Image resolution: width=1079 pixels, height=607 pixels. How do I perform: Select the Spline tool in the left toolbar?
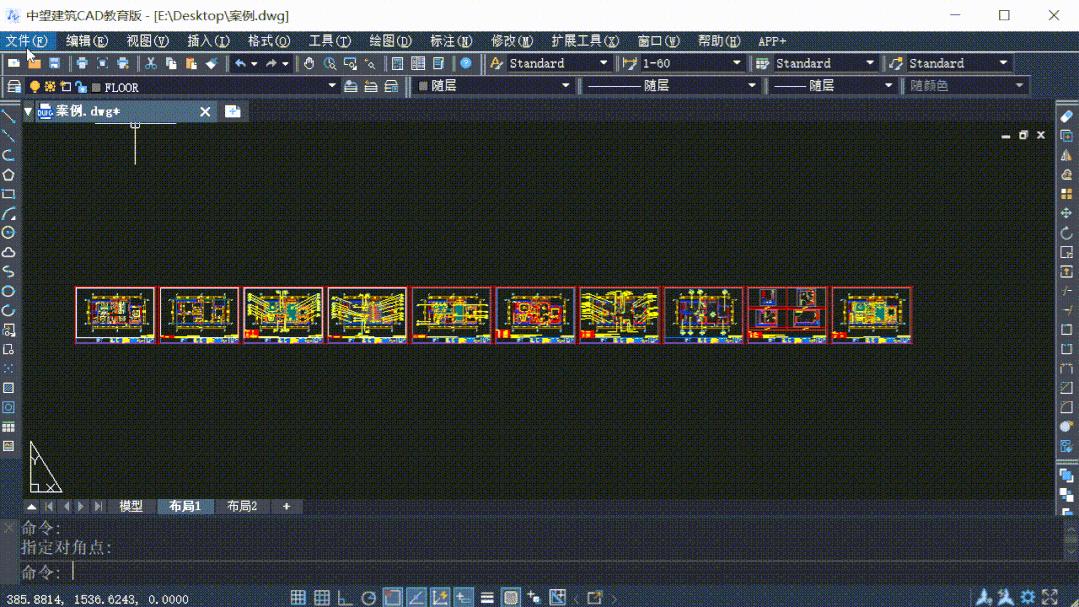[8, 270]
